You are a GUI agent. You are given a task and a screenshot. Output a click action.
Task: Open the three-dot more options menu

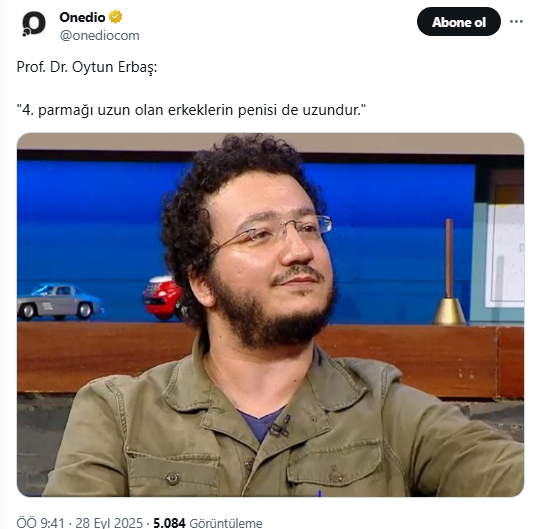pyautogui.click(x=516, y=22)
